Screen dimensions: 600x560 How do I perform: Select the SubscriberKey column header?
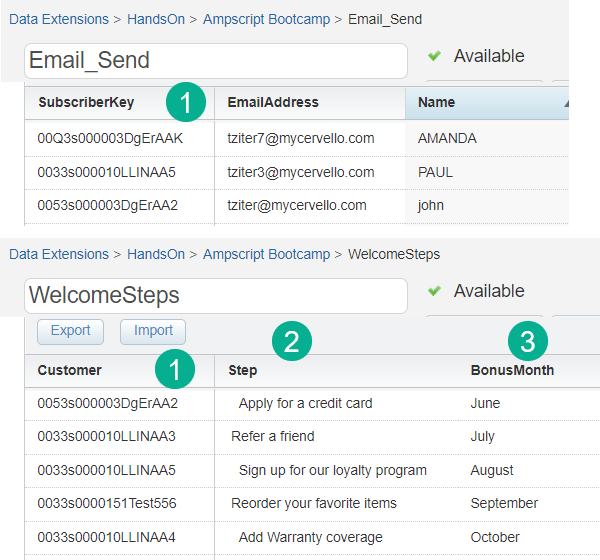pyautogui.click(x=86, y=102)
